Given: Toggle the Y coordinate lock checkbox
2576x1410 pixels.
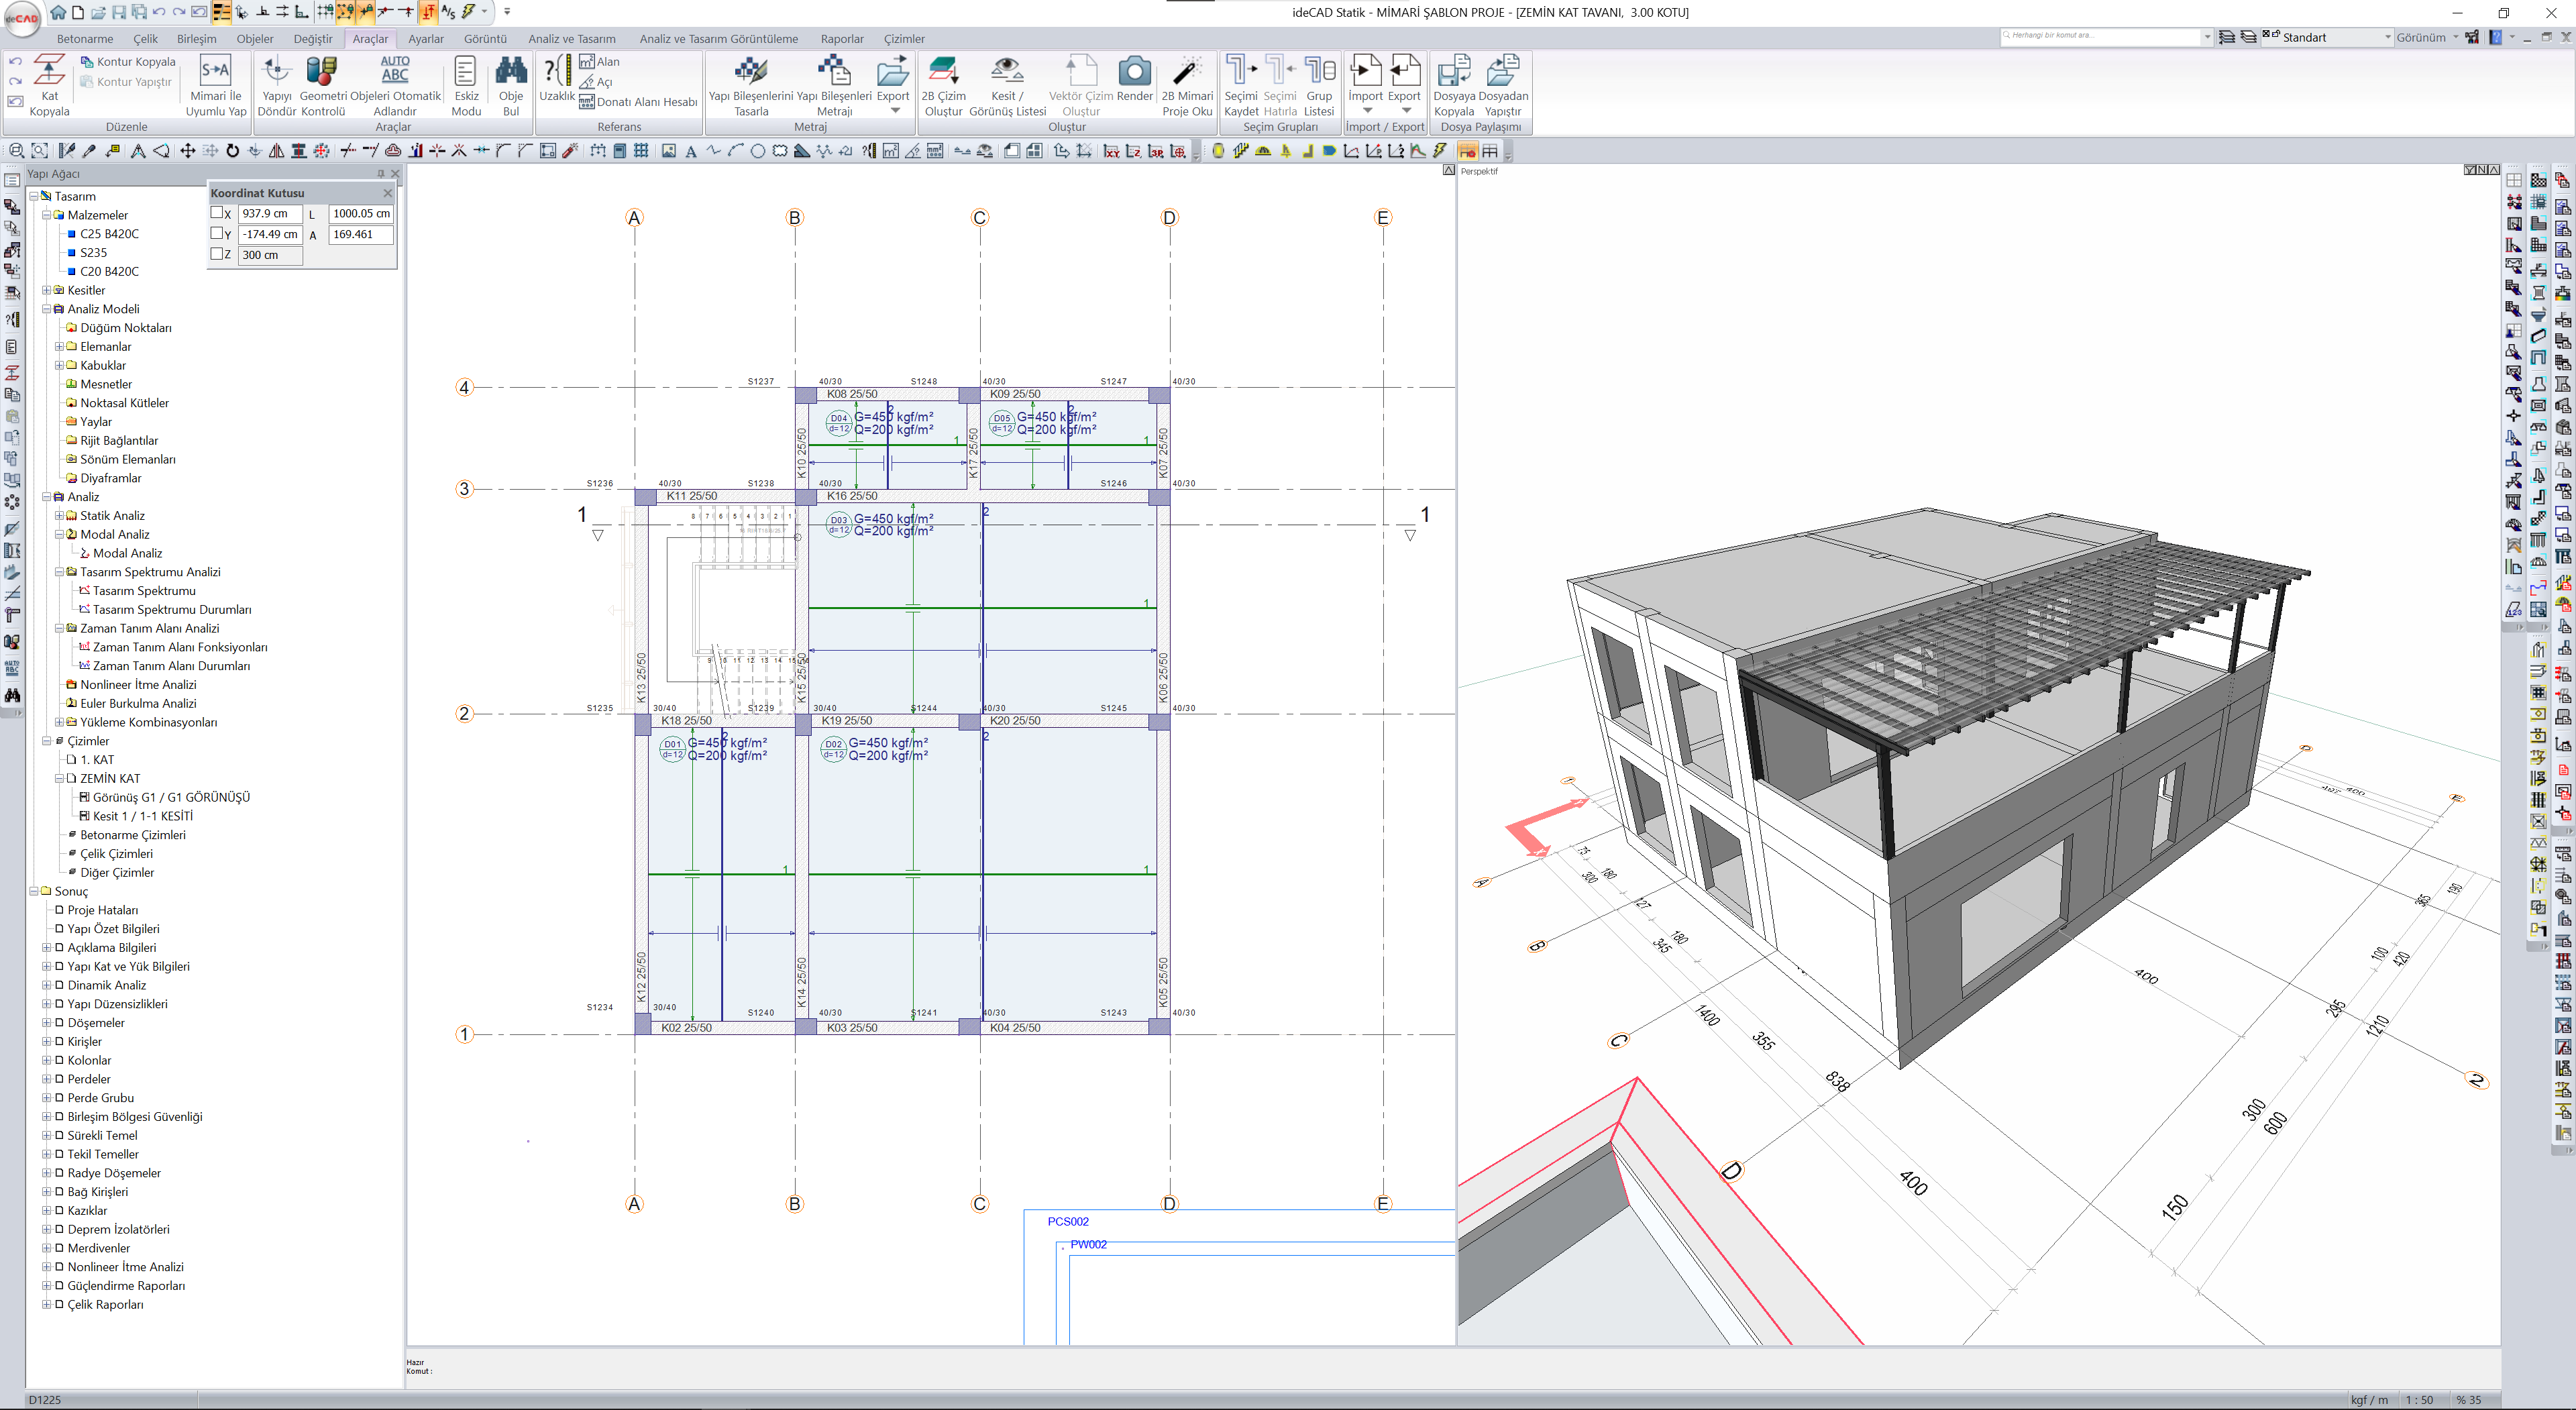Looking at the screenshot, I should click(x=217, y=234).
